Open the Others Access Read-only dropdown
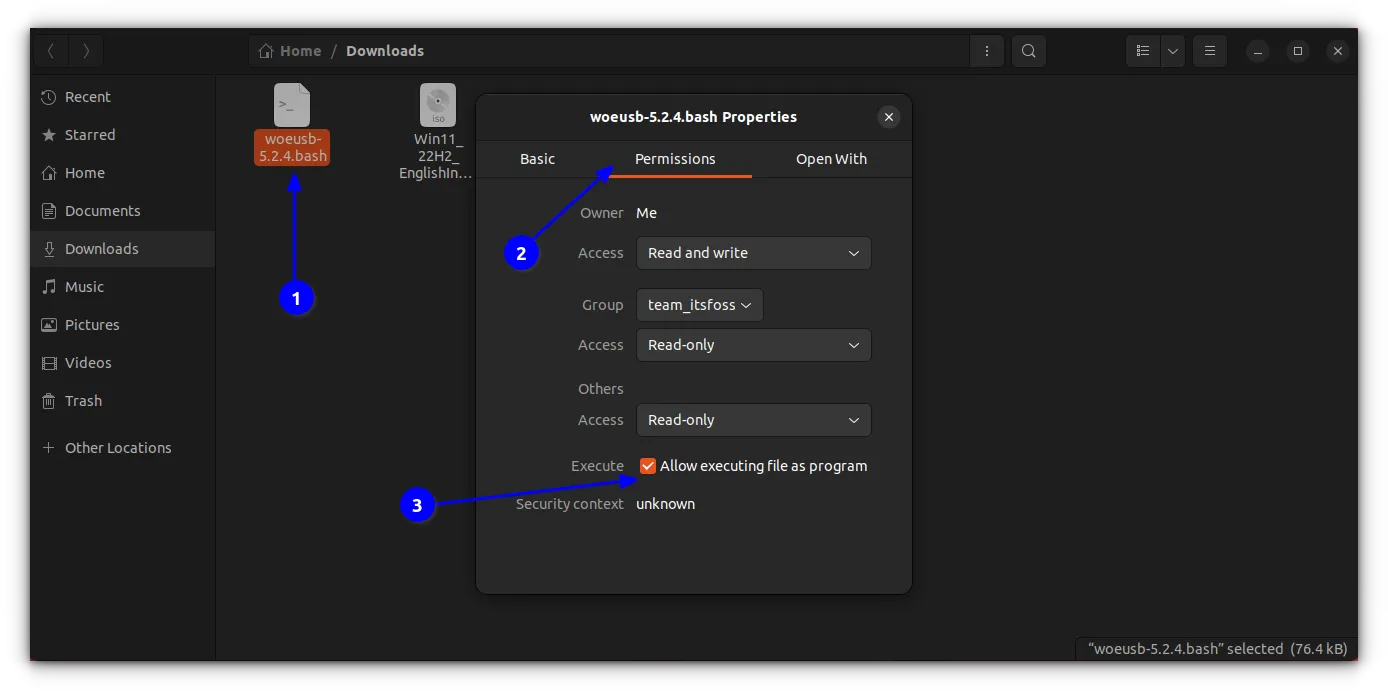The width and height of the screenshot is (1388, 693). click(753, 420)
